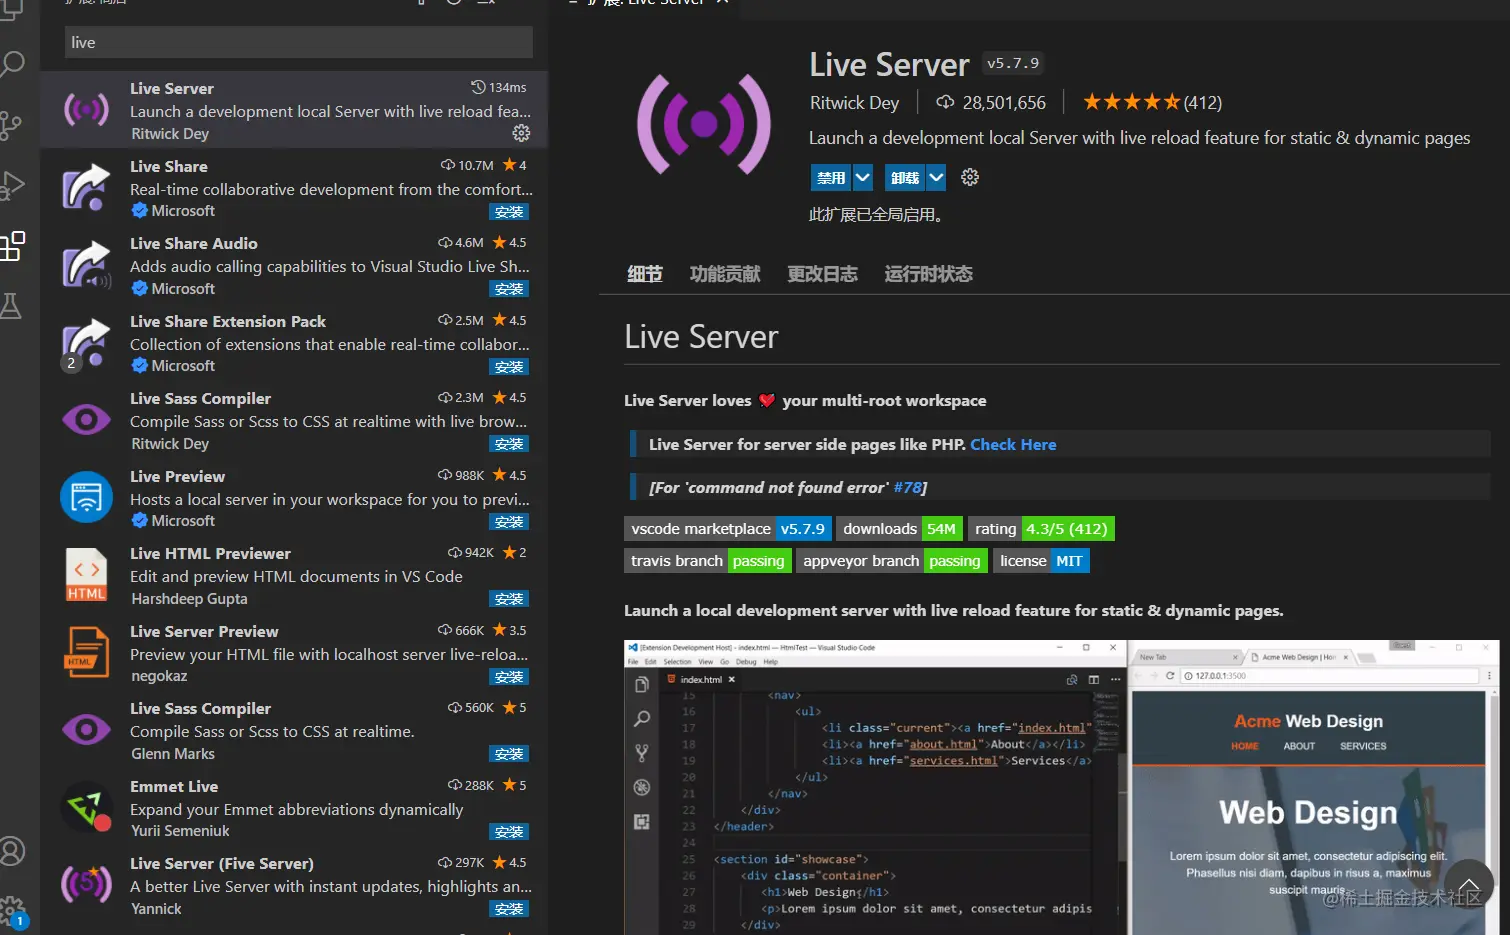The width and height of the screenshot is (1510, 935).
Task: Install the Live Share extension
Action: point(509,212)
